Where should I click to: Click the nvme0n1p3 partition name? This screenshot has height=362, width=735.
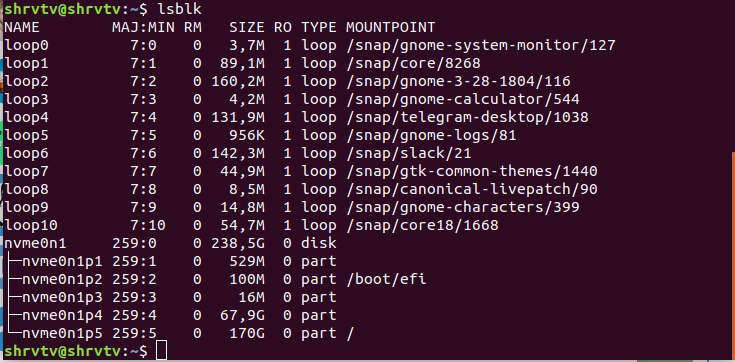(x=62, y=297)
